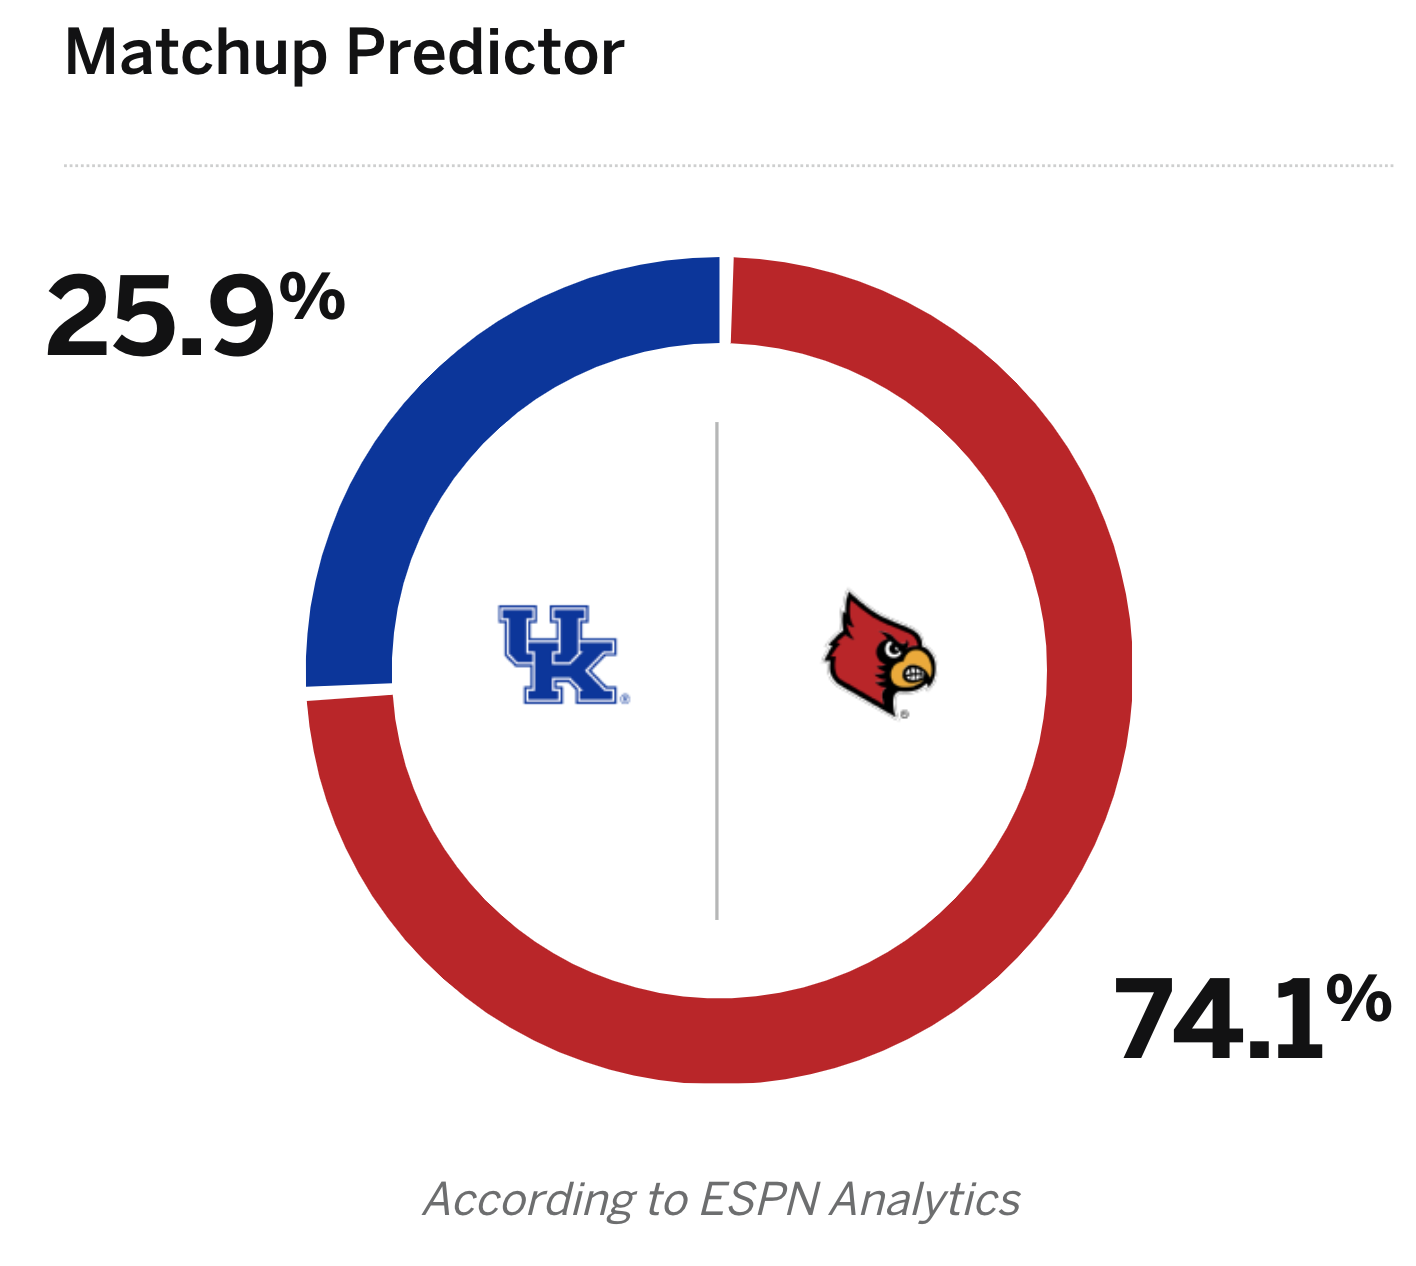This screenshot has height=1266, width=1416.
Task: Click the 25.9 win probability number
Action: (160, 318)
